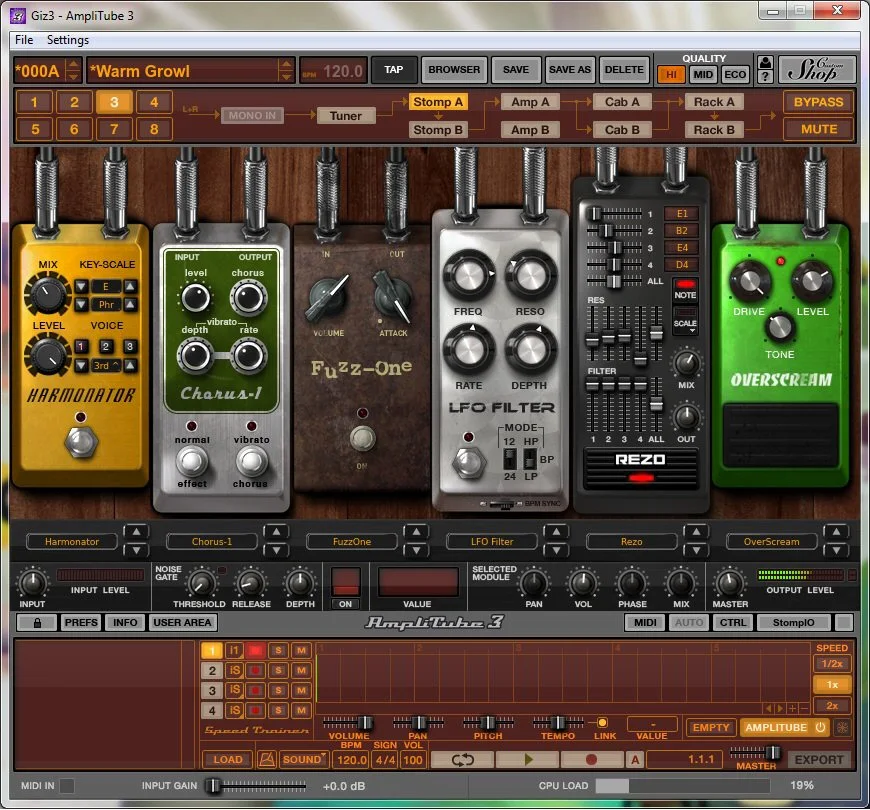Open the SOUND dropdown in speed trainer
Image resolution: width=870 pixels, height=810 pixels.
304,760
